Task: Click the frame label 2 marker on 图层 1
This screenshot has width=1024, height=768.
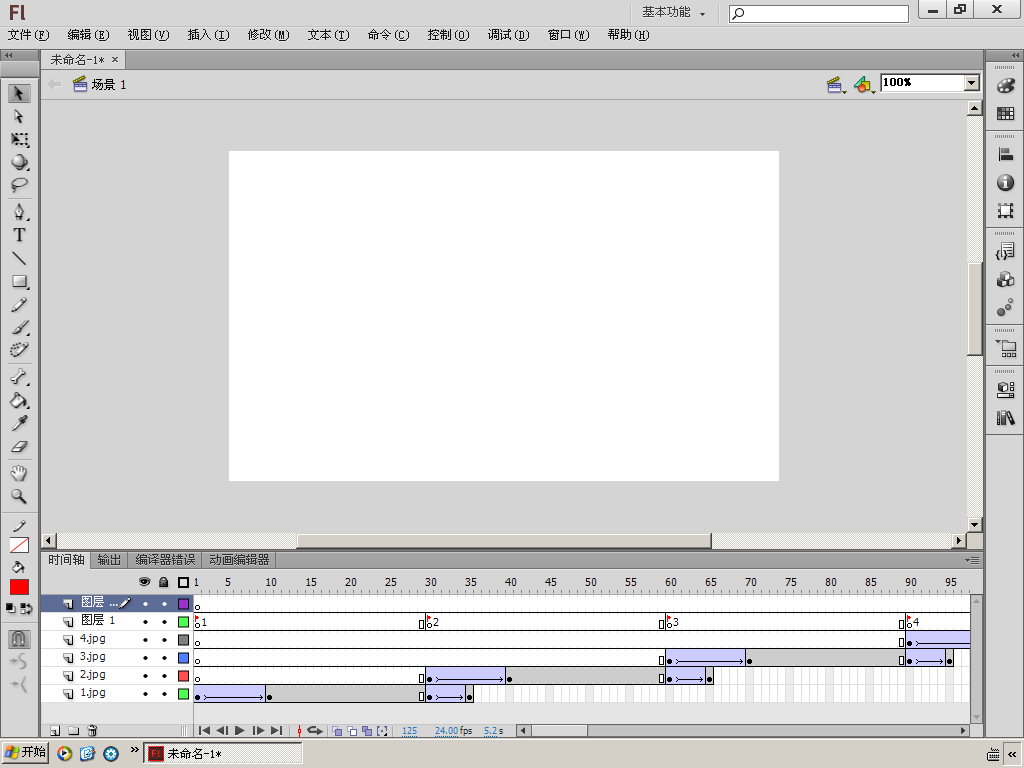Action: point(432,621)
